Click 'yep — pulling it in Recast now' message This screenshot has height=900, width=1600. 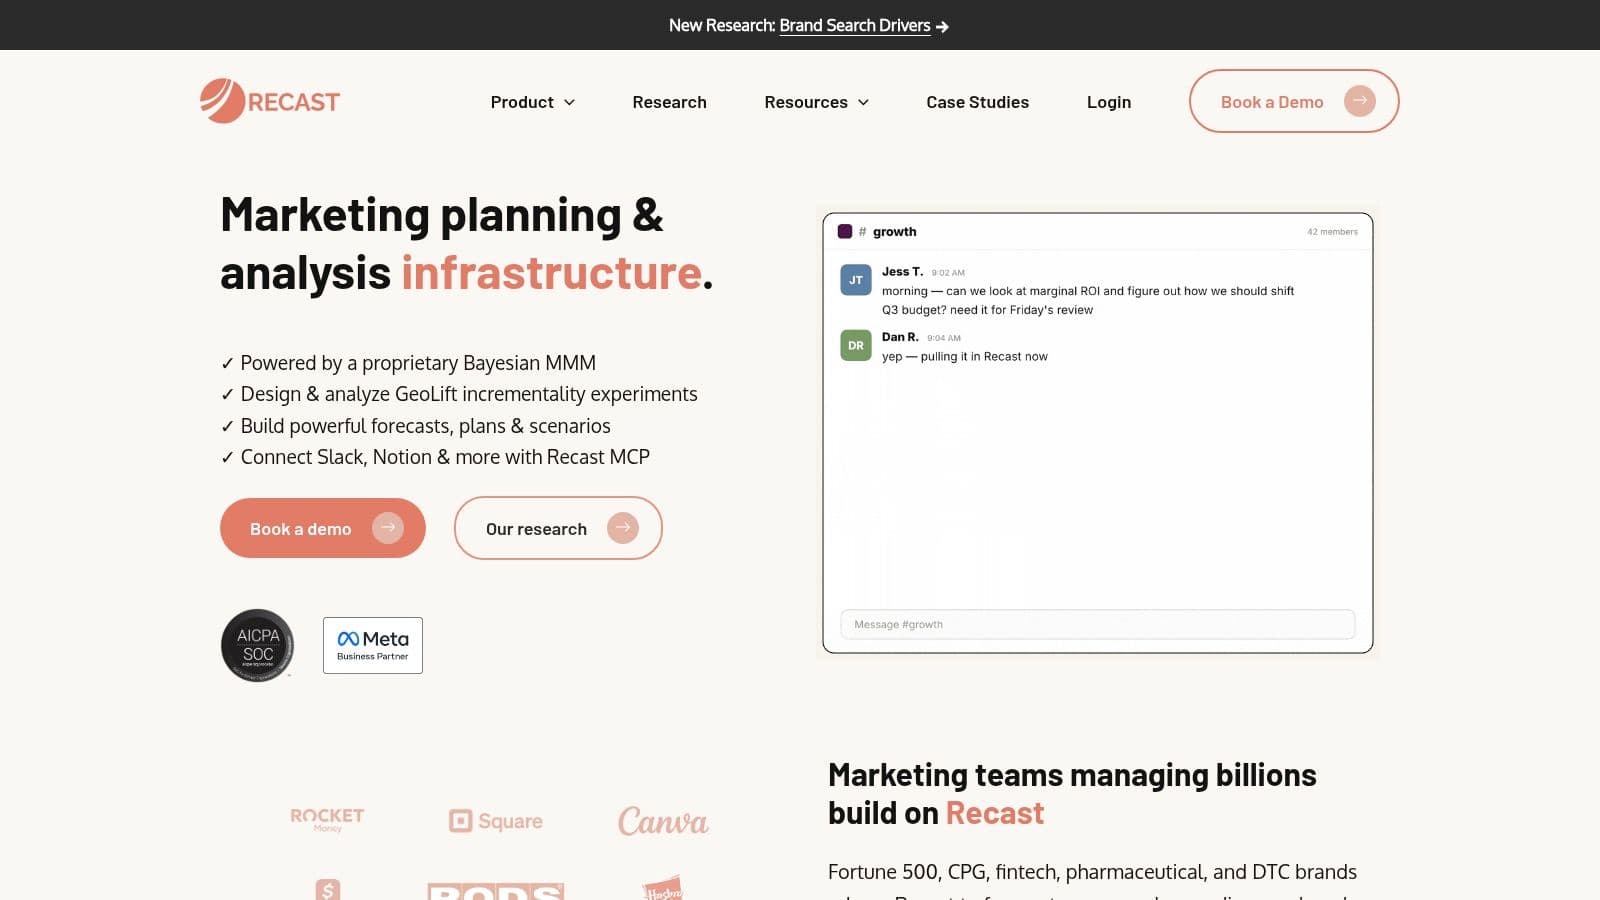pos(965,356)
